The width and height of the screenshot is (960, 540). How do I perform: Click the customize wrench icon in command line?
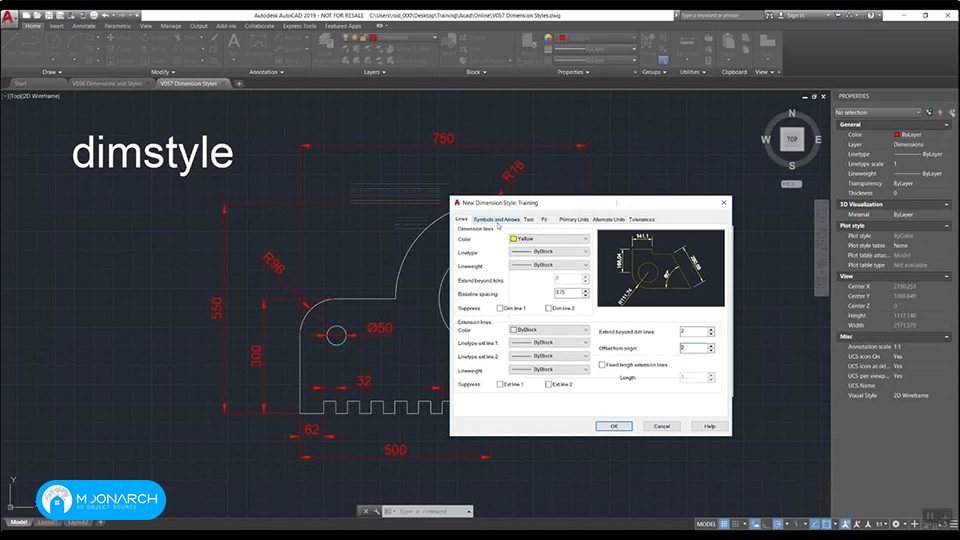pos(377,511)
